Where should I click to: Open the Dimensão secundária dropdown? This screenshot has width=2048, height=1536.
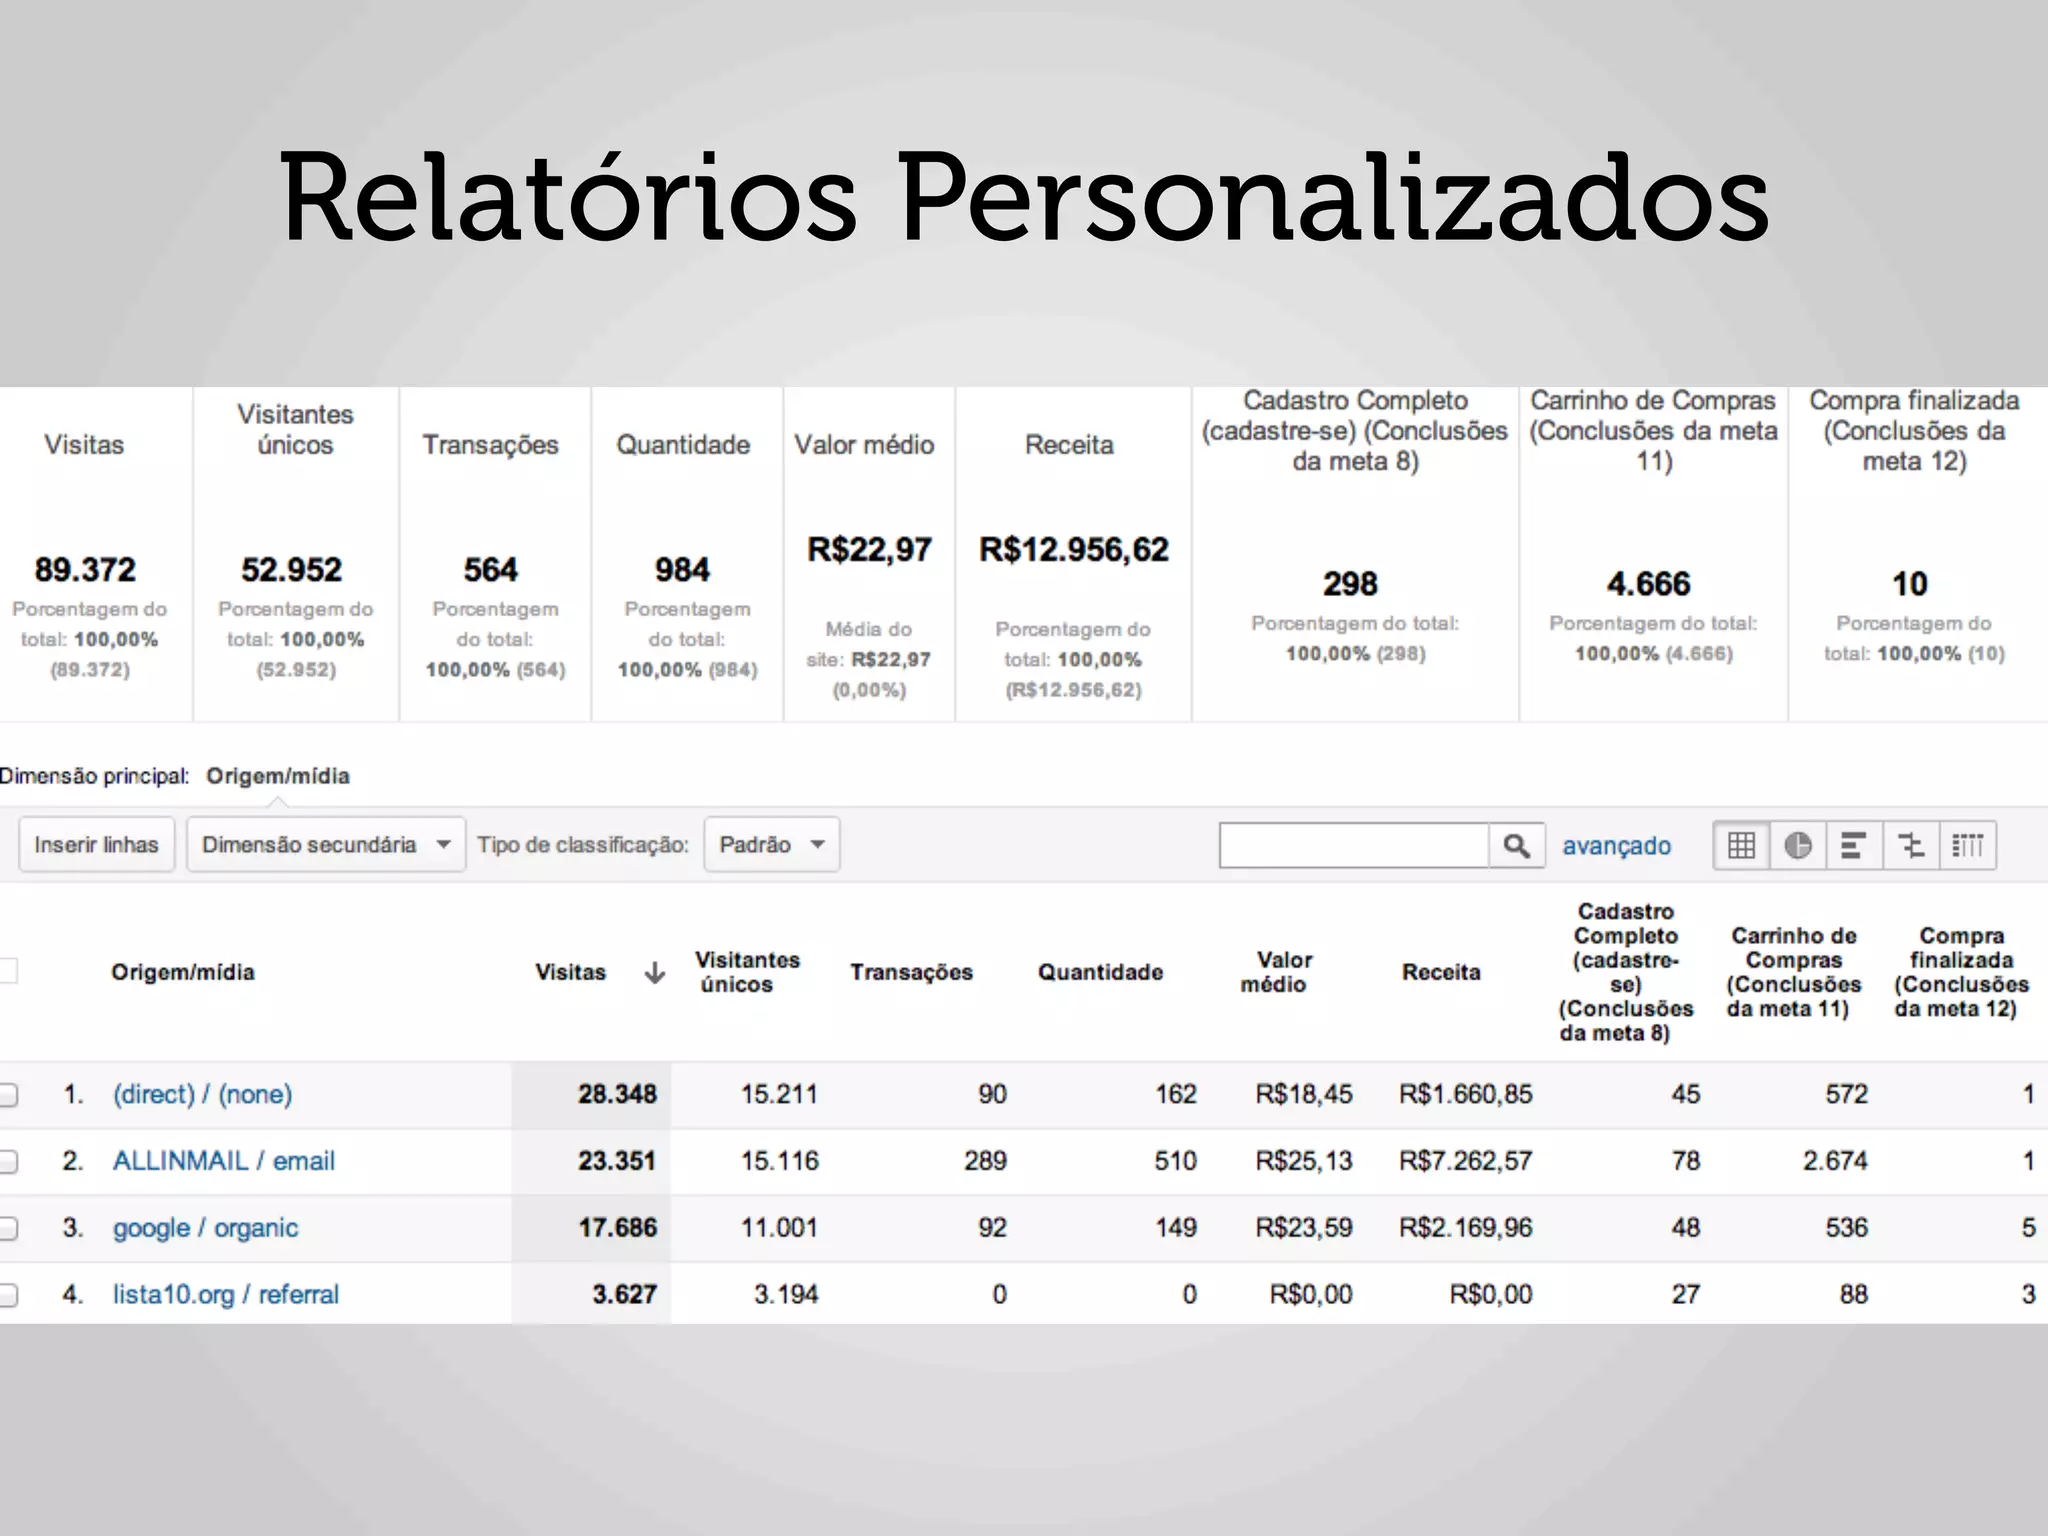[326, 845]
